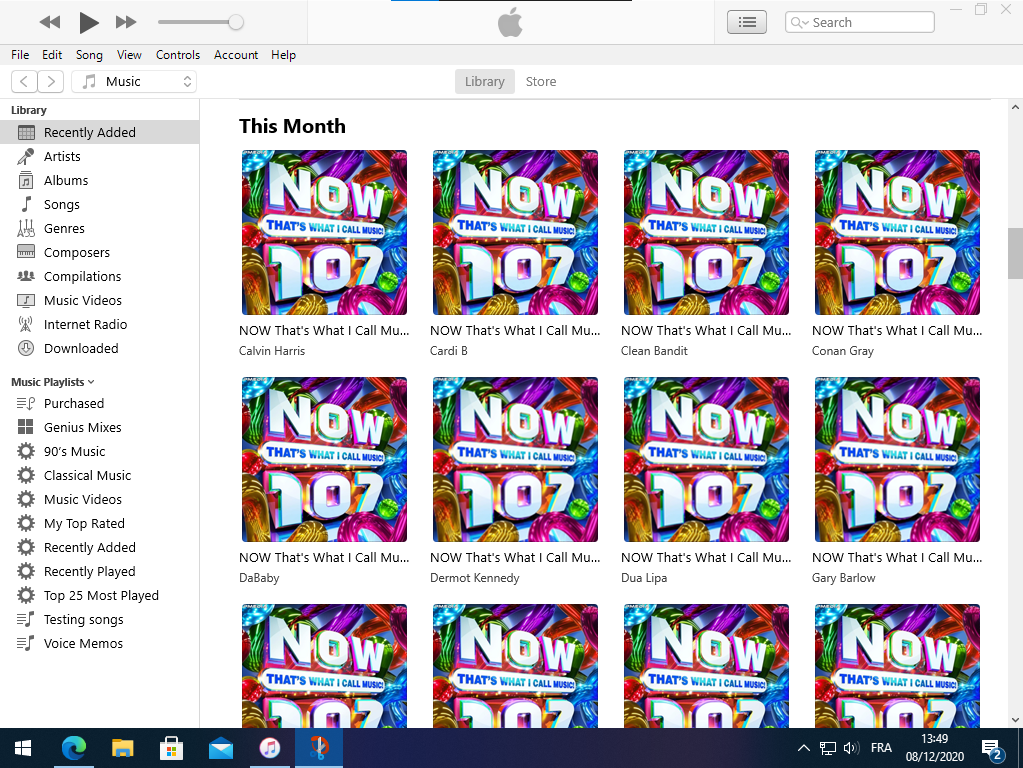Click the Dua Lipa artist name
The image size is (1023, 768).
(644, 578)
